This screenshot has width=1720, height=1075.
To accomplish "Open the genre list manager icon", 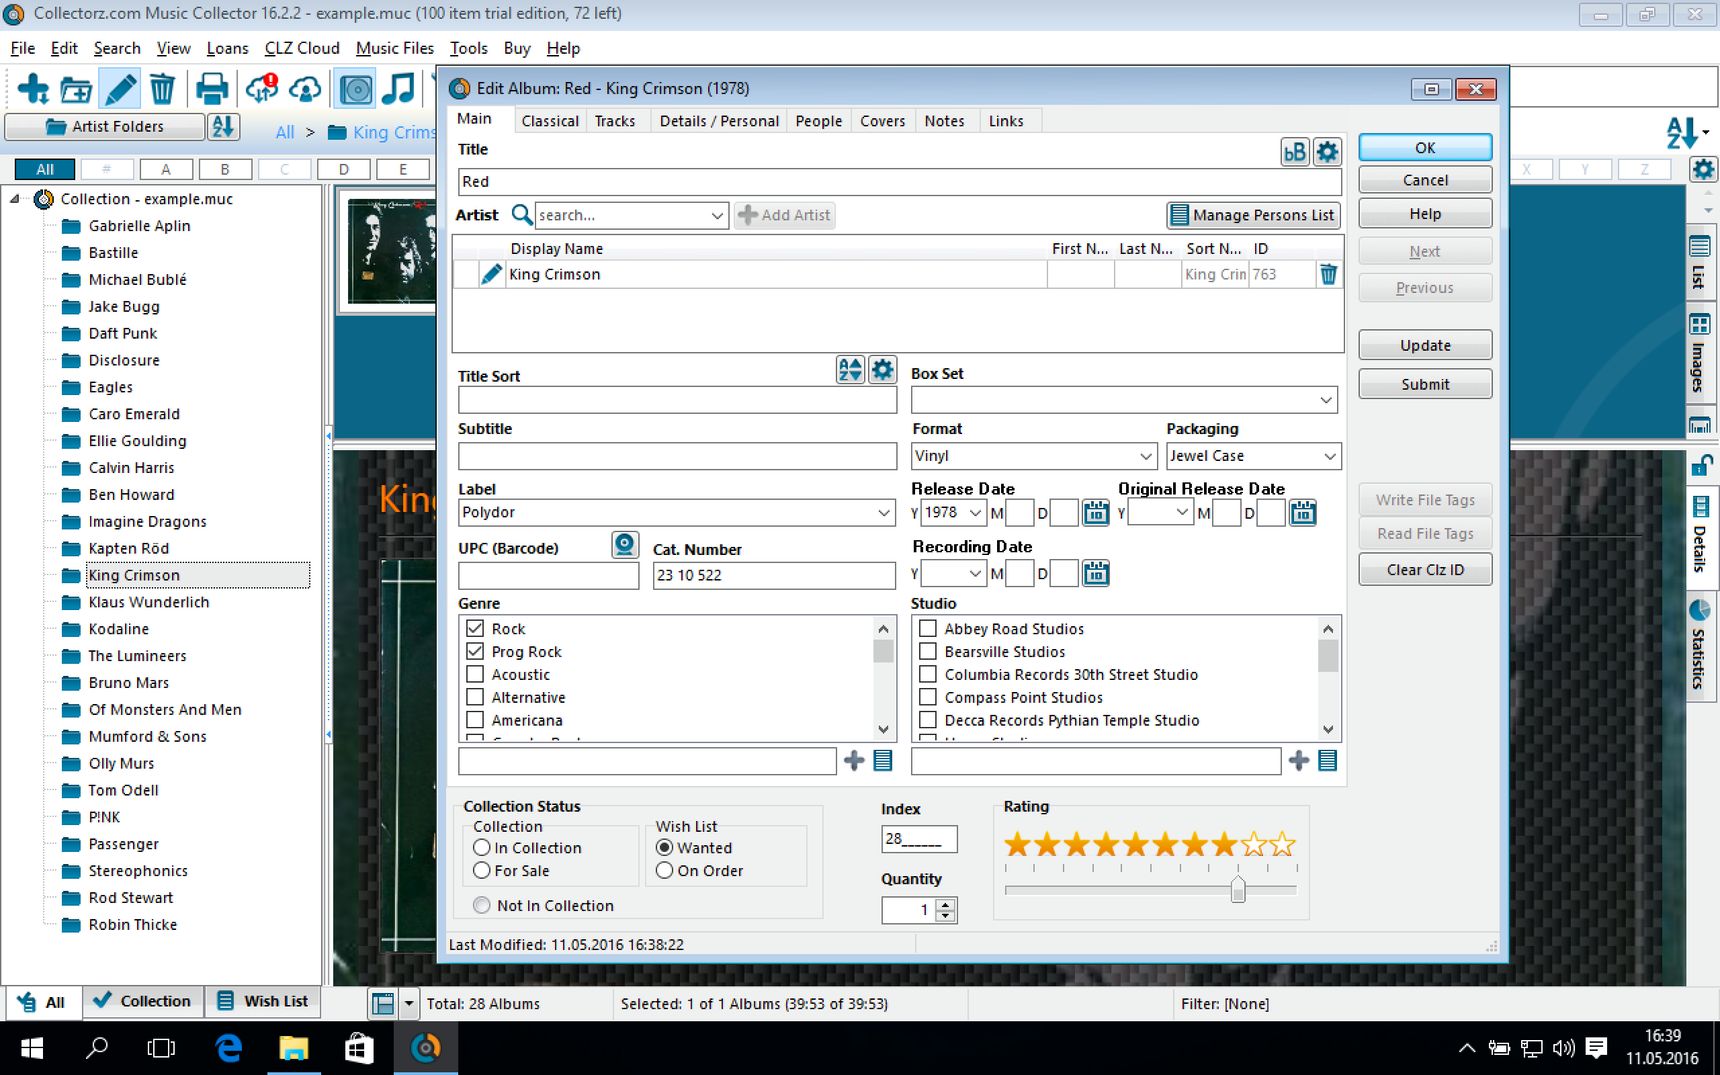I will click(x=883, y=761).
